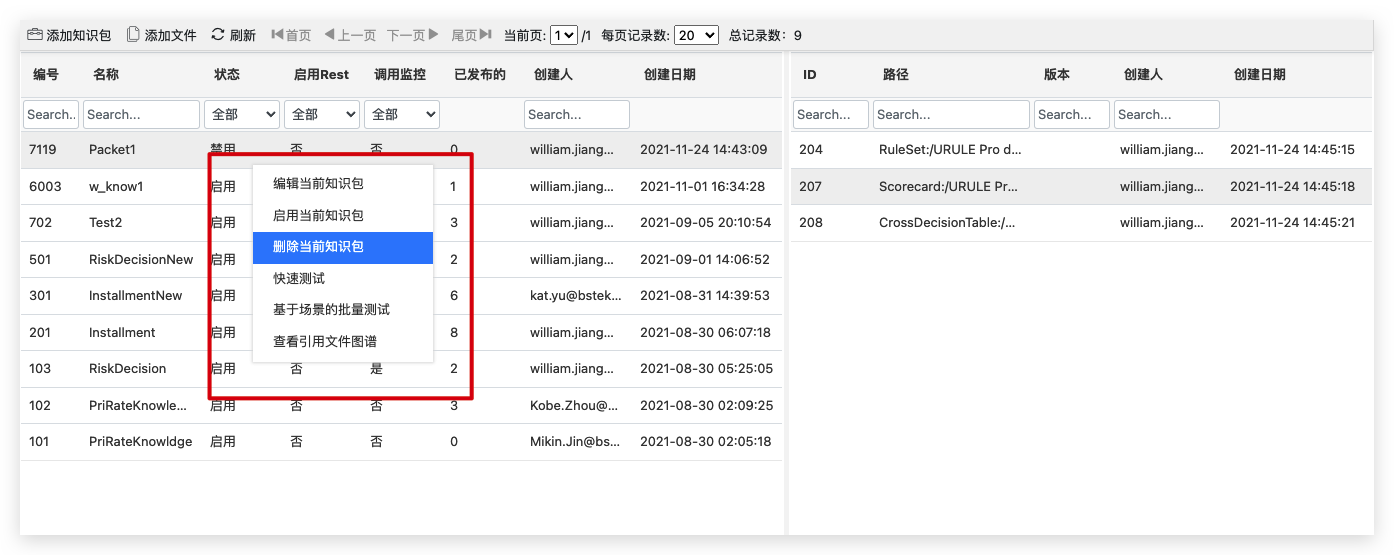Select the PriRateKnowldge row in the table
Screen dimensions: 1394x555
pos(140,442)
